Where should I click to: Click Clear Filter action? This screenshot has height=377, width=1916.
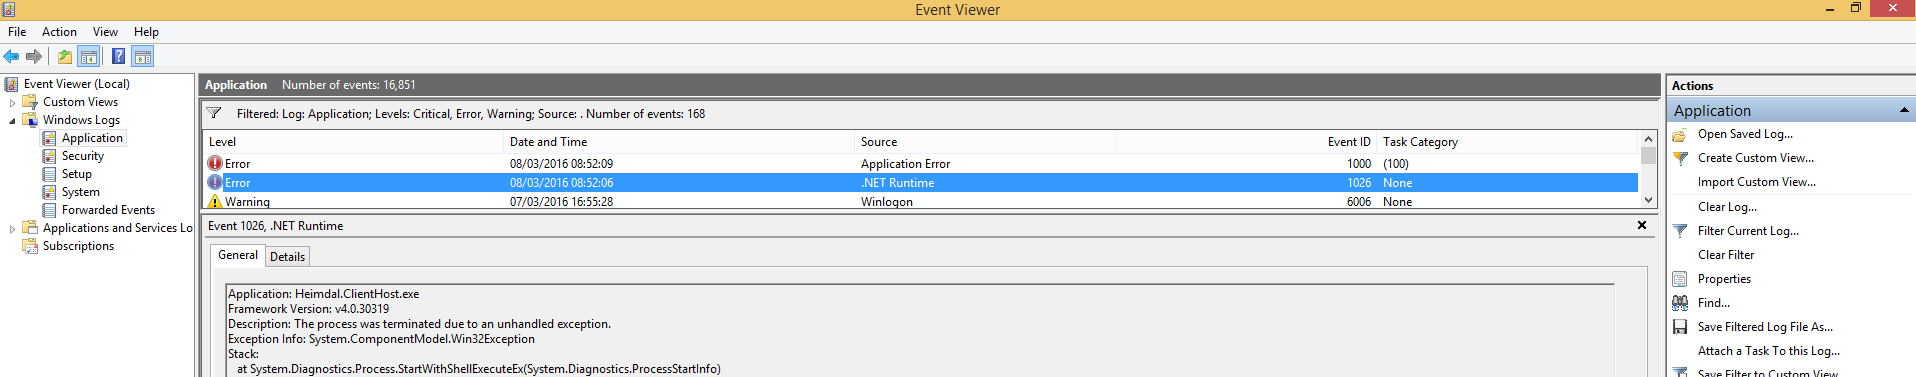(x=1726, y=255)
